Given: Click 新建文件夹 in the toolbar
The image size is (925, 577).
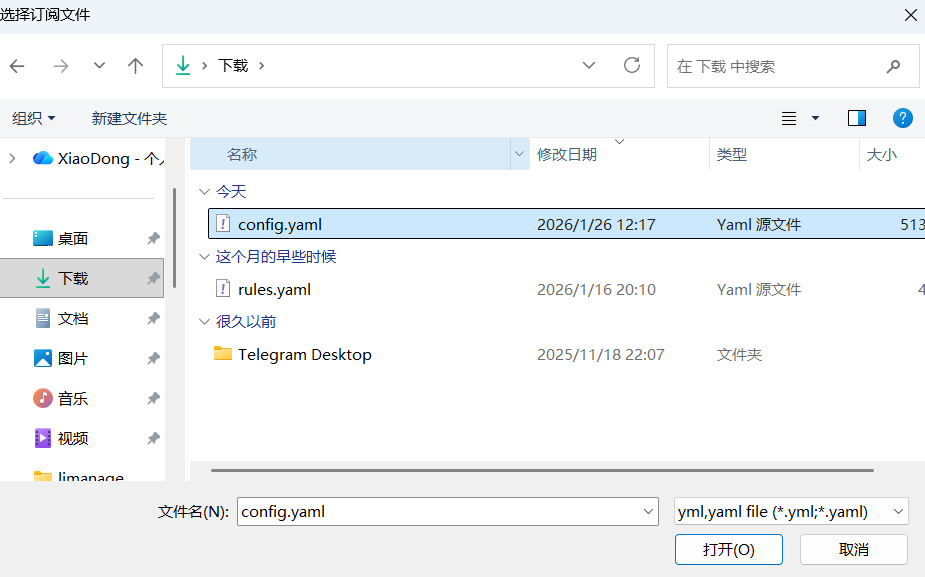Looking at the screenshot, I should [x=129, y=118].
